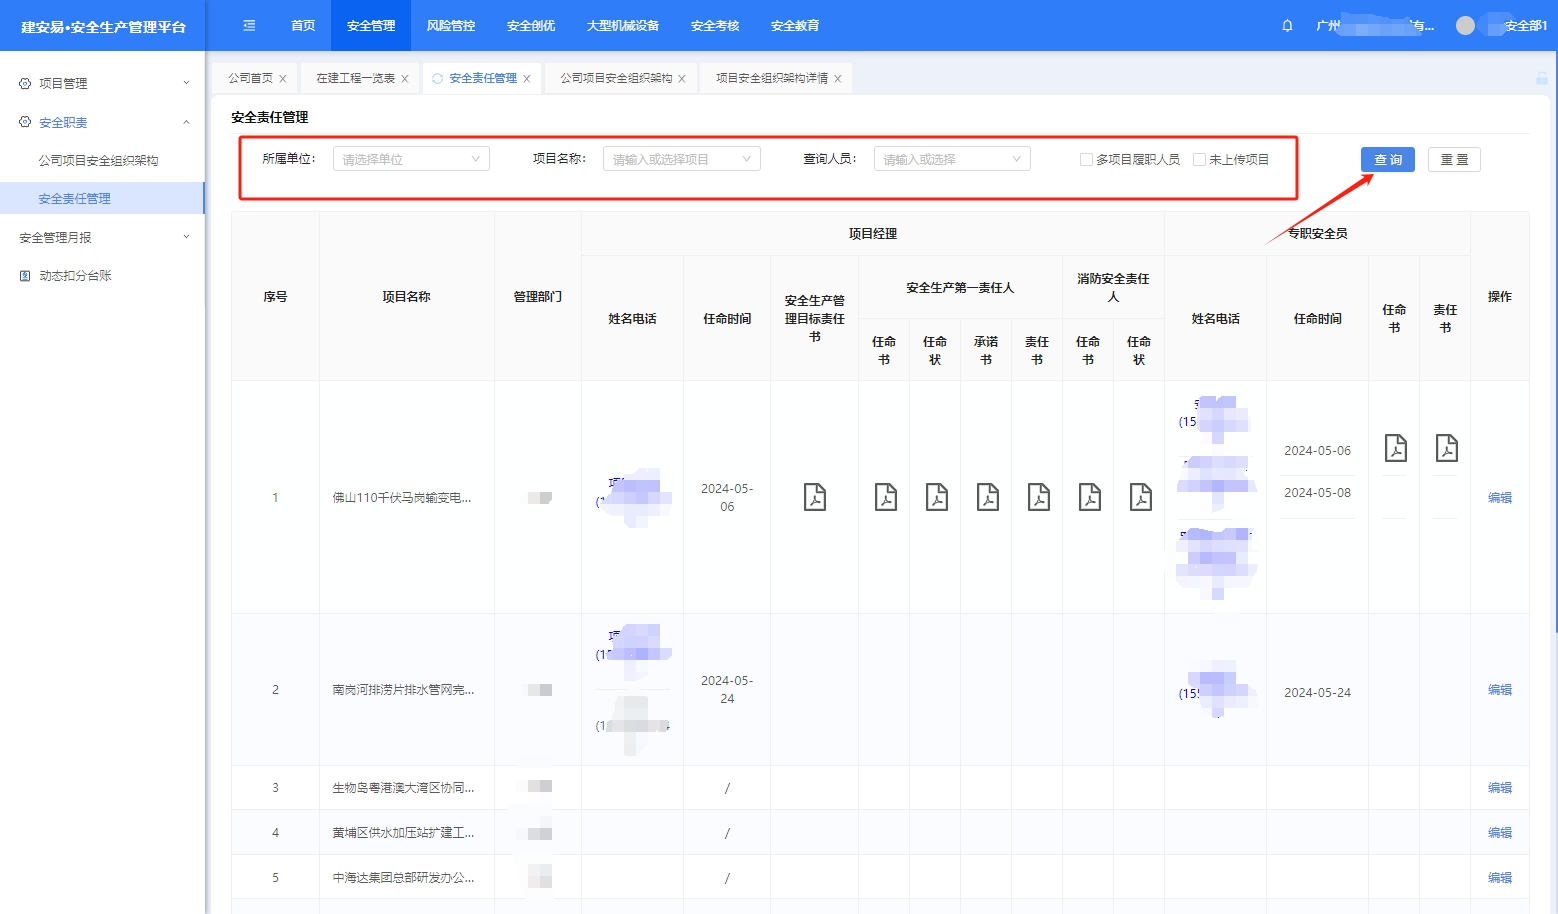Open 安全生产第一责任人 承诺书 PDF in row 1

pyautogui.click(x=987, y=497)
